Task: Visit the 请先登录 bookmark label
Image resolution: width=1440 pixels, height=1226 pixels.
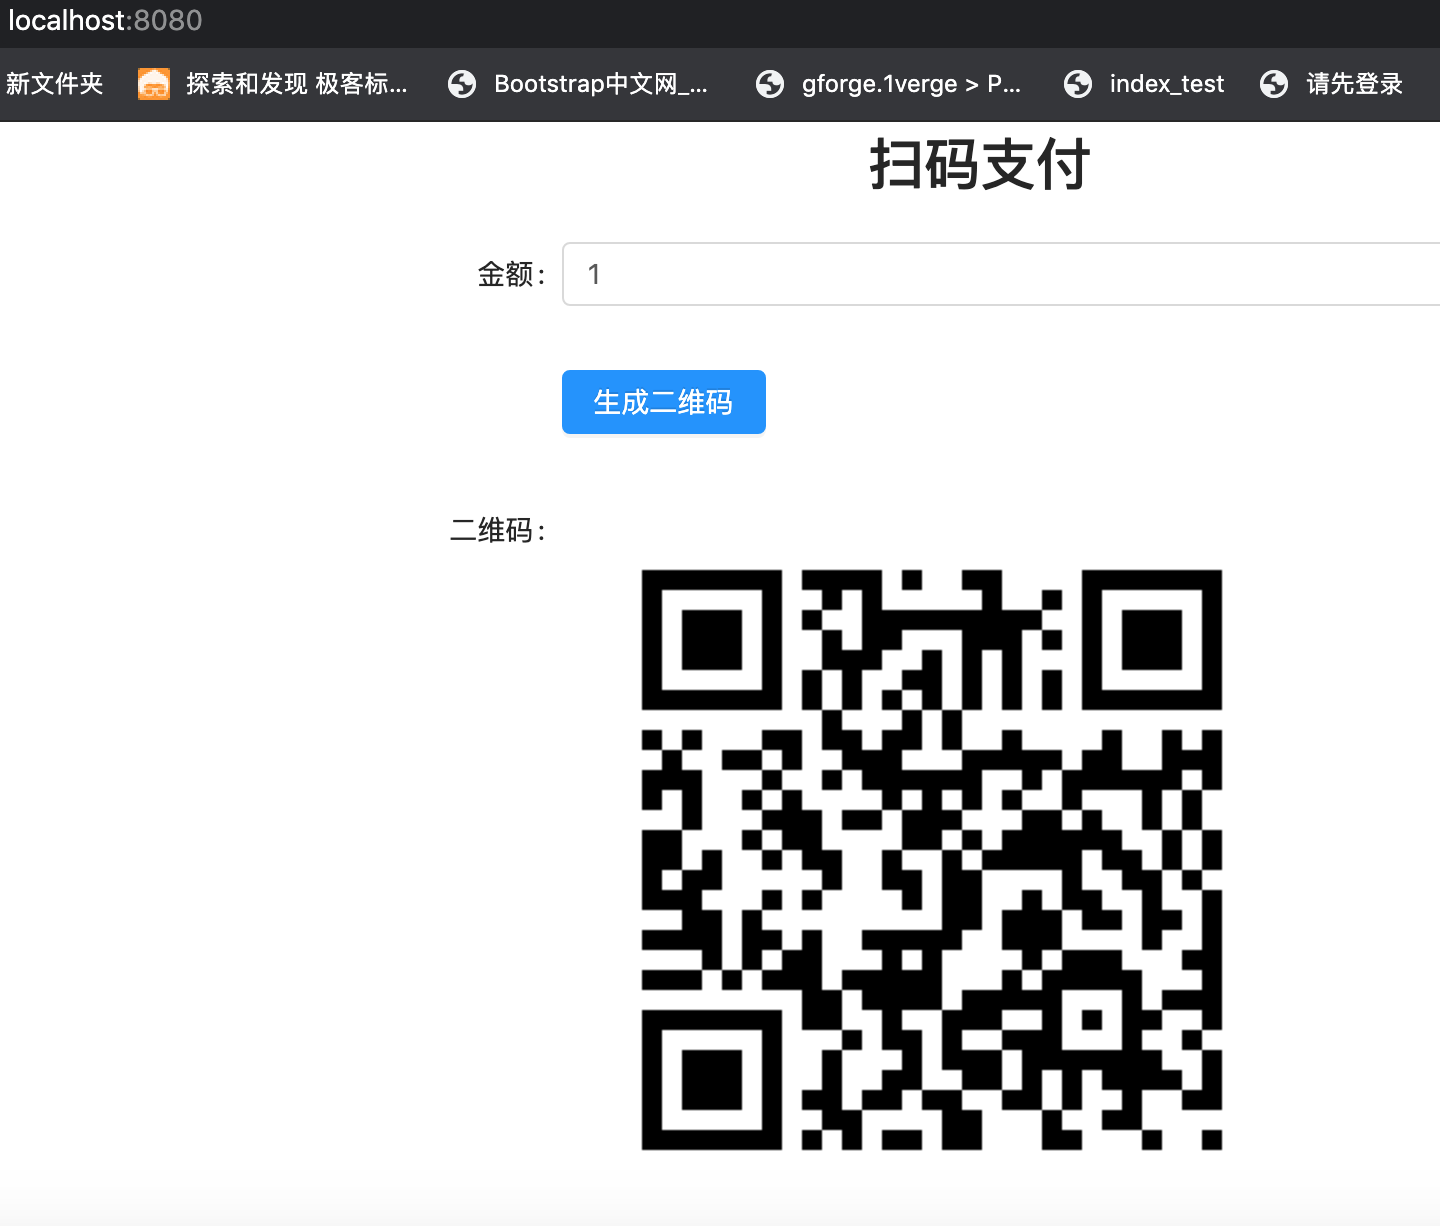Action: click(1354, 84)
